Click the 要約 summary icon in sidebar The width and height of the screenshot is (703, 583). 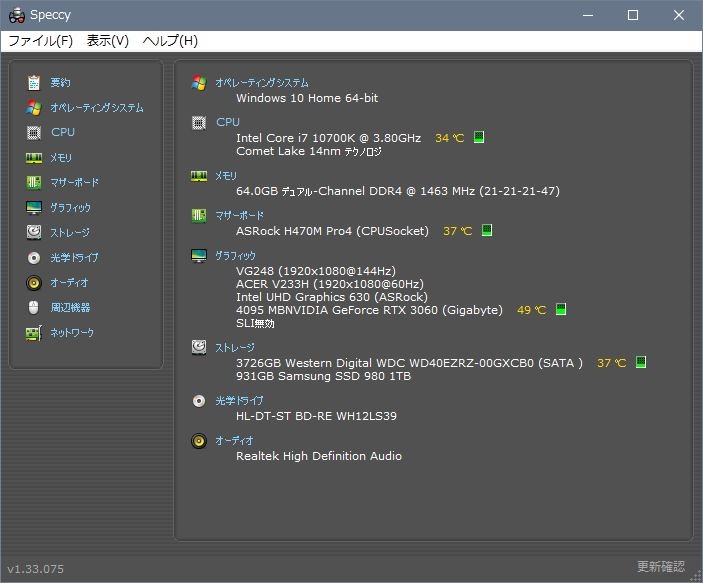click(34, 83)
